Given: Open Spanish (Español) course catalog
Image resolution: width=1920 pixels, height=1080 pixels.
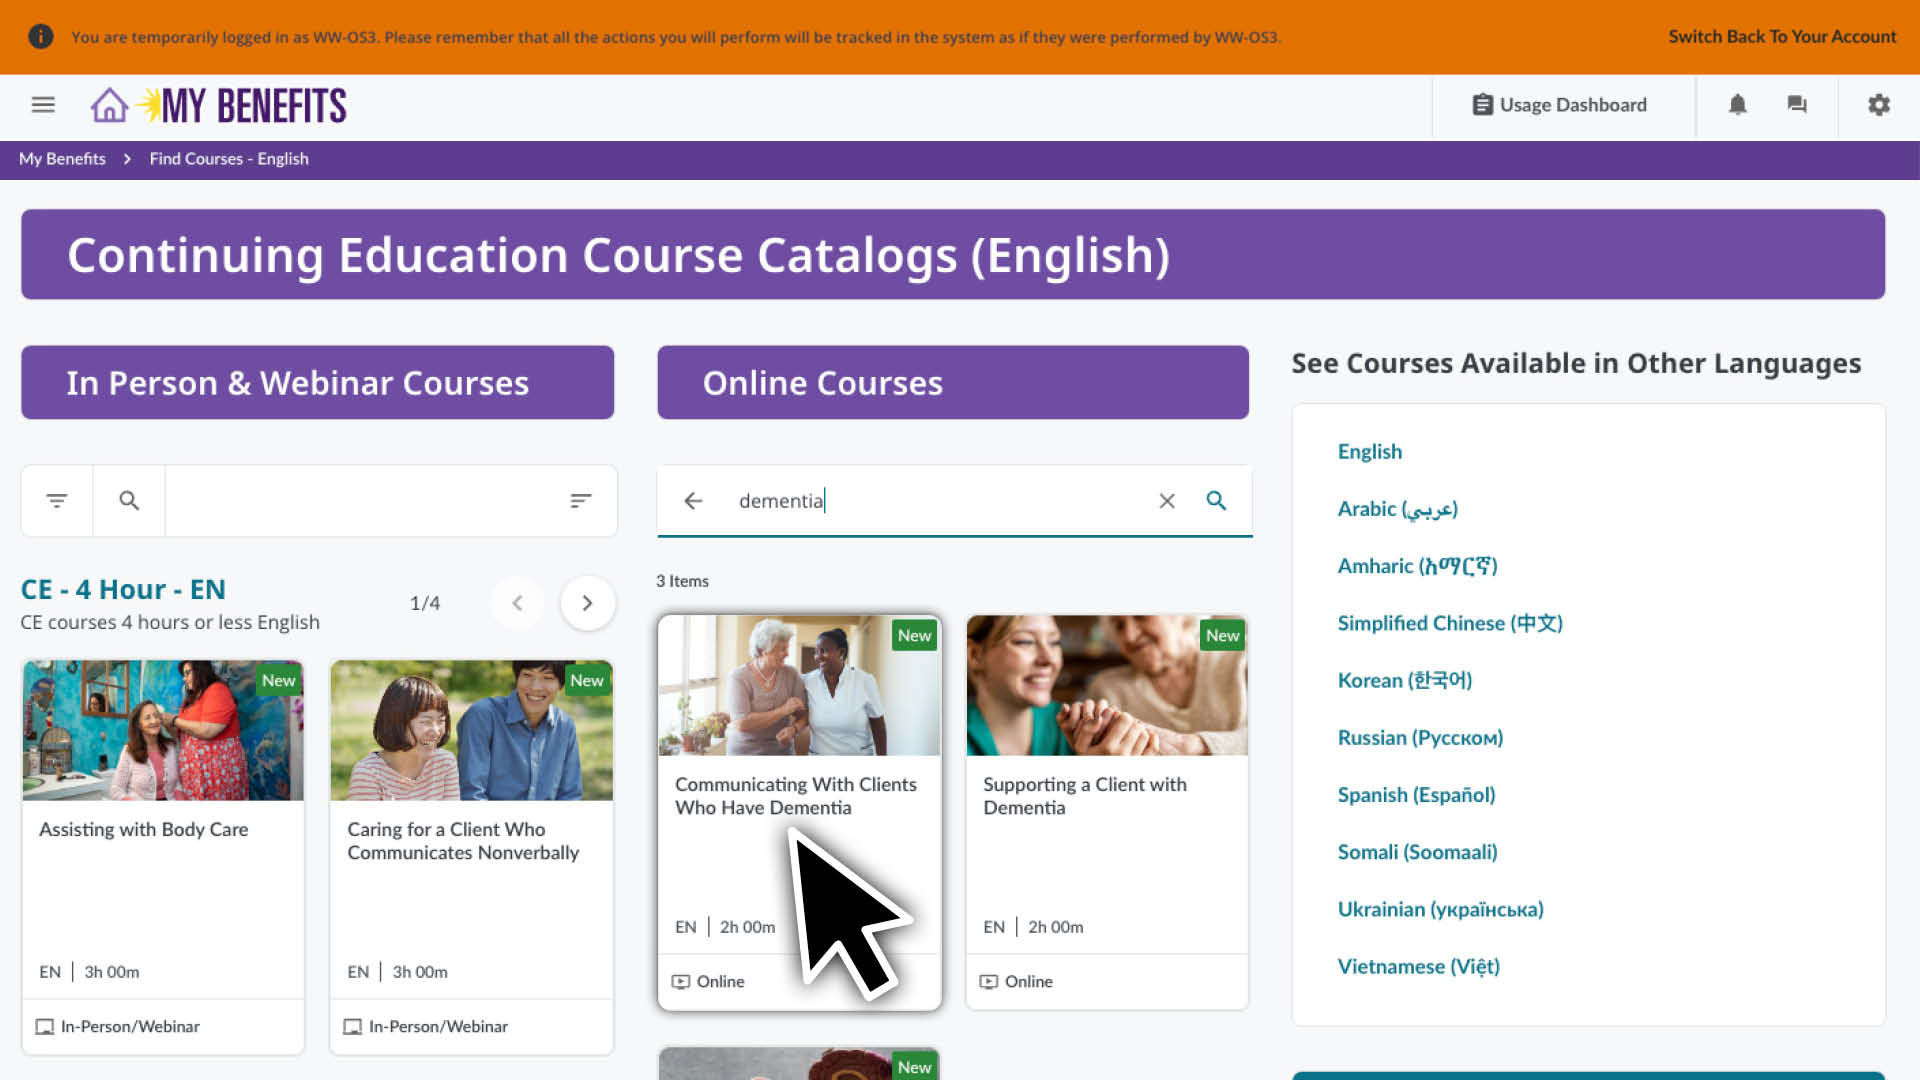Looking at the screenshot, I should [x=1416, y=794].
